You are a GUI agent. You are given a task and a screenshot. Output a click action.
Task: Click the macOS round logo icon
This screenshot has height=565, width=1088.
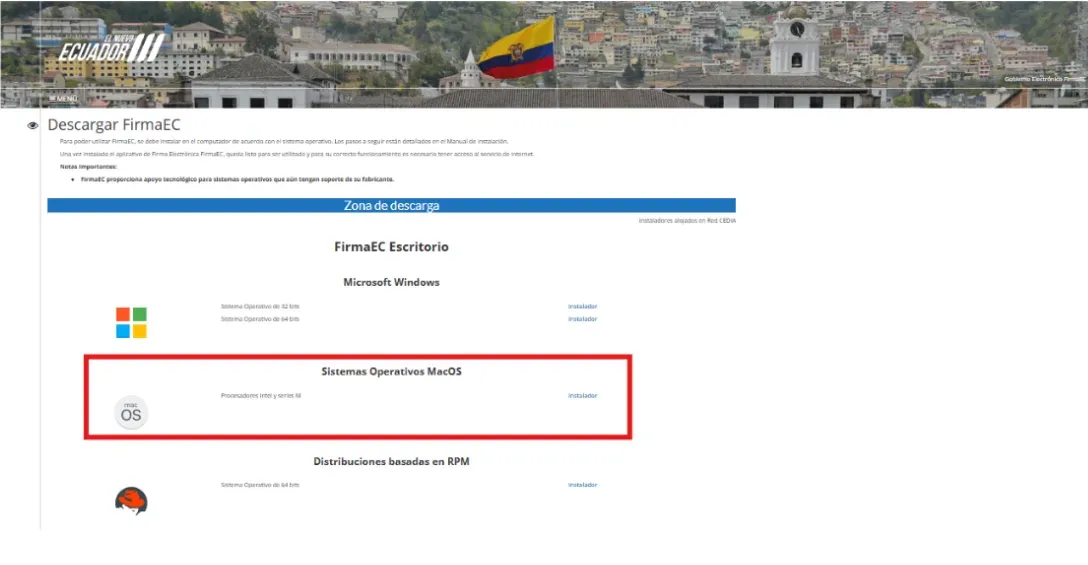coord(131,412)
